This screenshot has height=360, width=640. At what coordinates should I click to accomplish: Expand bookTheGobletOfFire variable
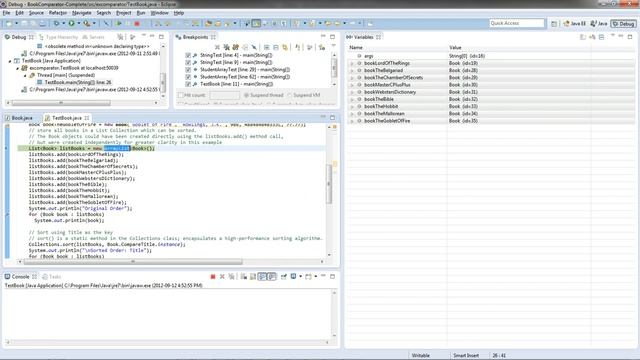coord(352,121)
